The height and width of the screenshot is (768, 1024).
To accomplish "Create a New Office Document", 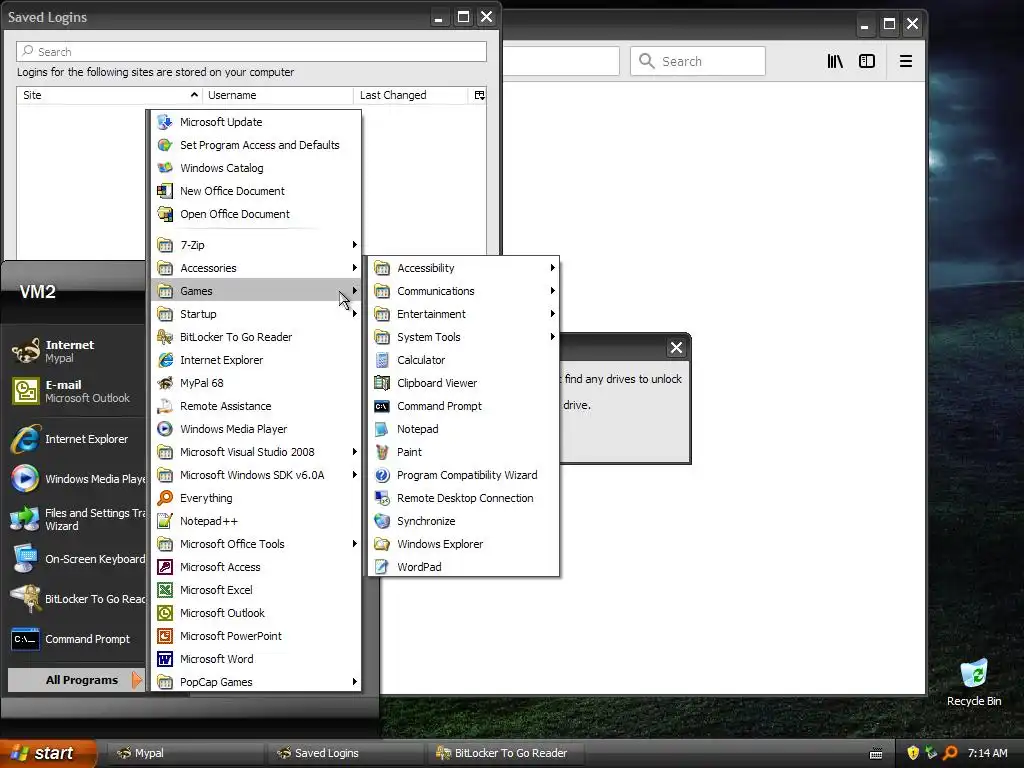I will (x=256, y=191).
